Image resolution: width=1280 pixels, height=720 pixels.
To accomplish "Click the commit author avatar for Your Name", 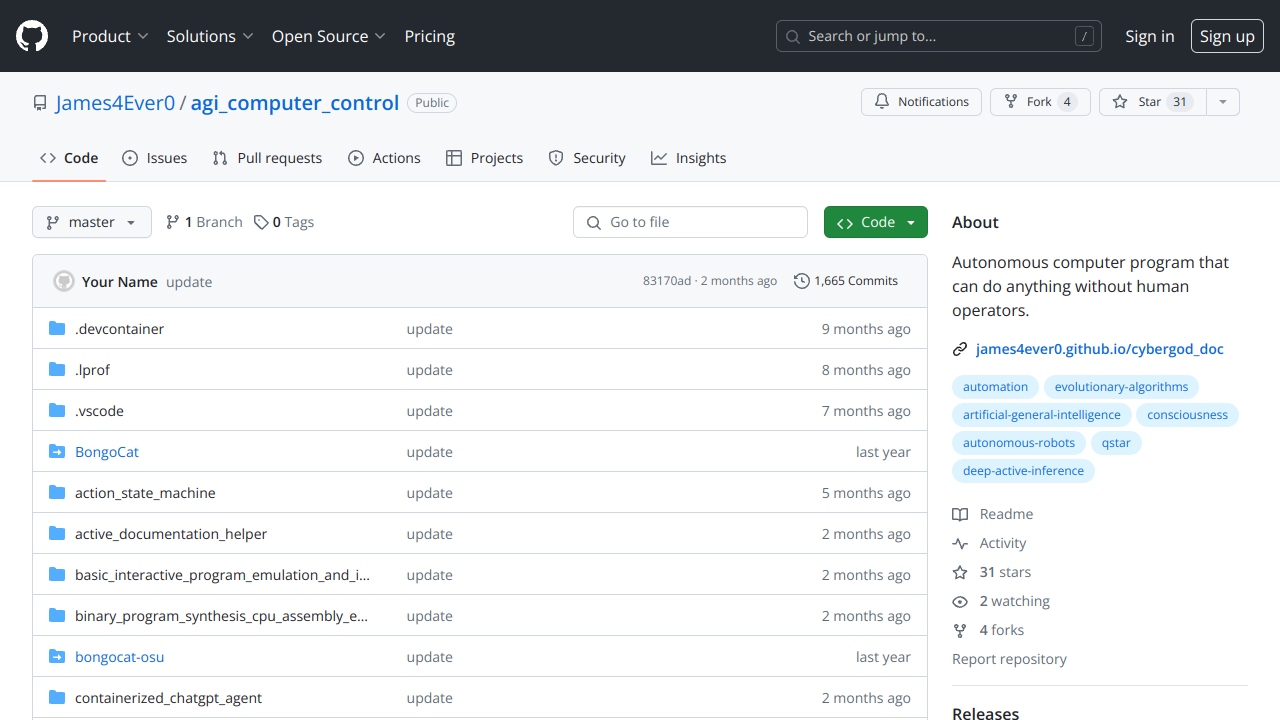I will pyautogui.click(x=64, y=281).
